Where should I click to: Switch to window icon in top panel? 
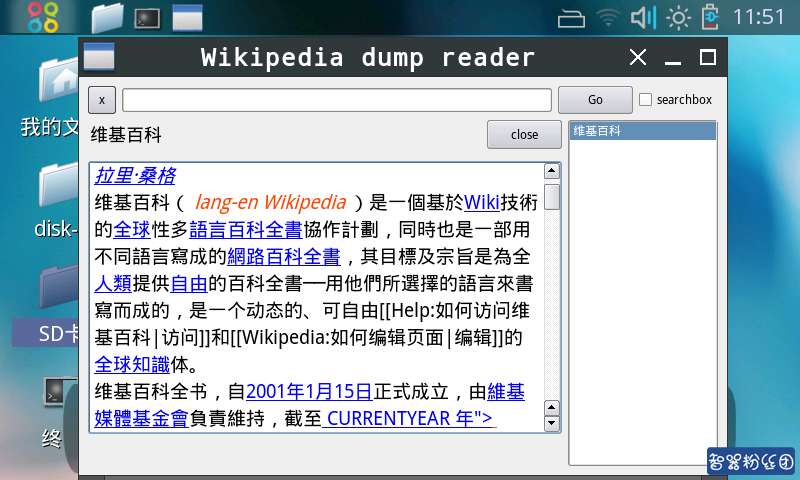[187, 18]
